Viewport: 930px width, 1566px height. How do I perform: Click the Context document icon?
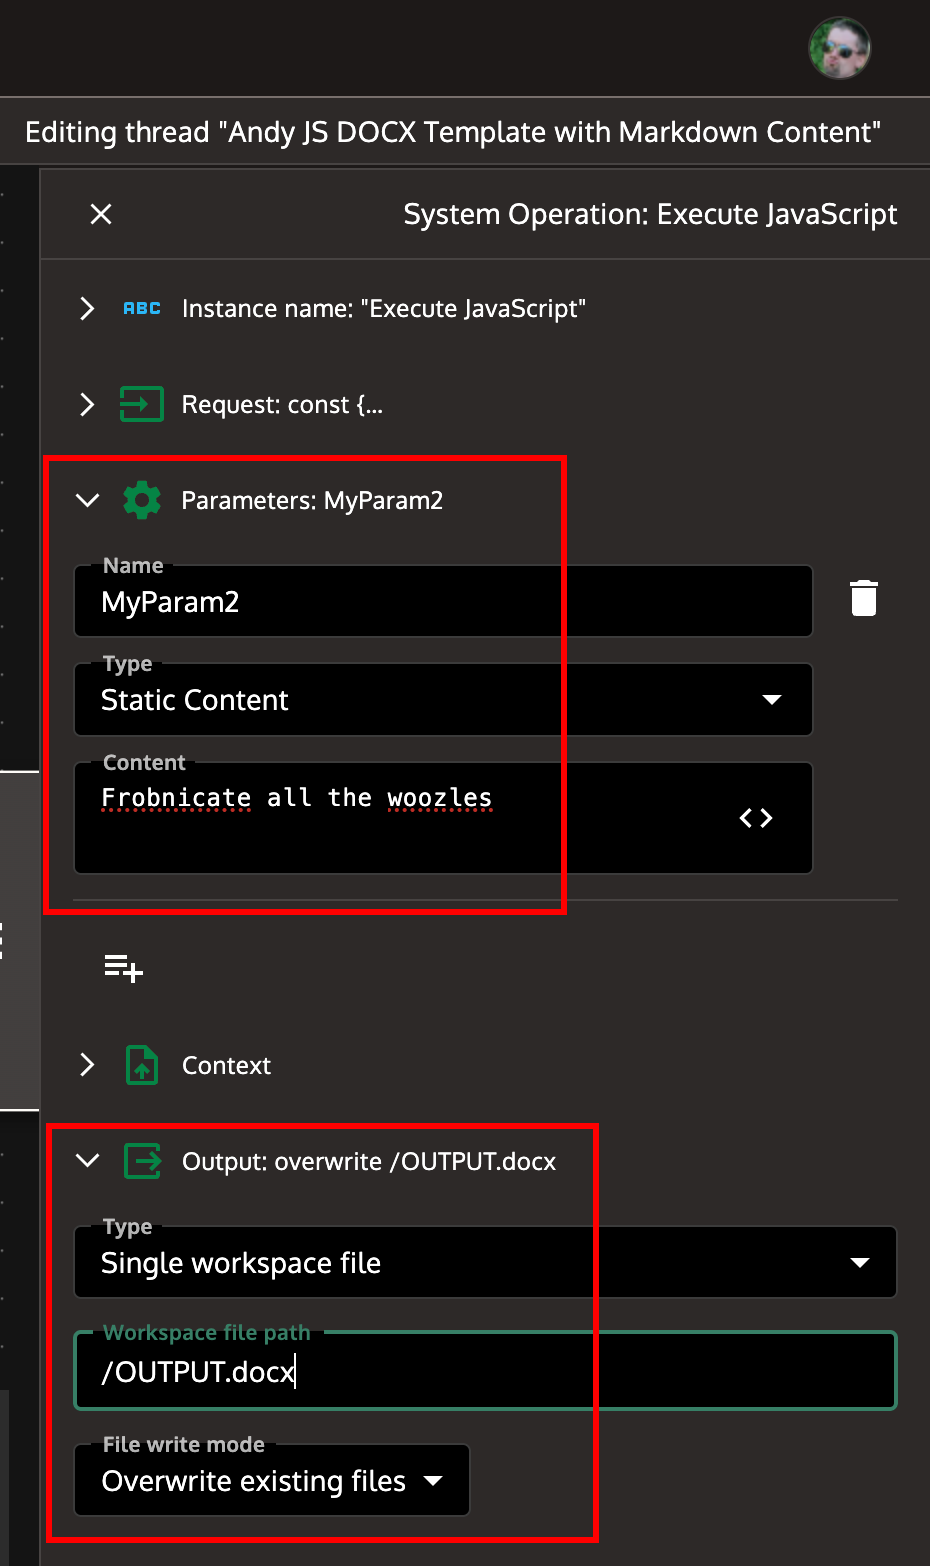click(141, 1065)
